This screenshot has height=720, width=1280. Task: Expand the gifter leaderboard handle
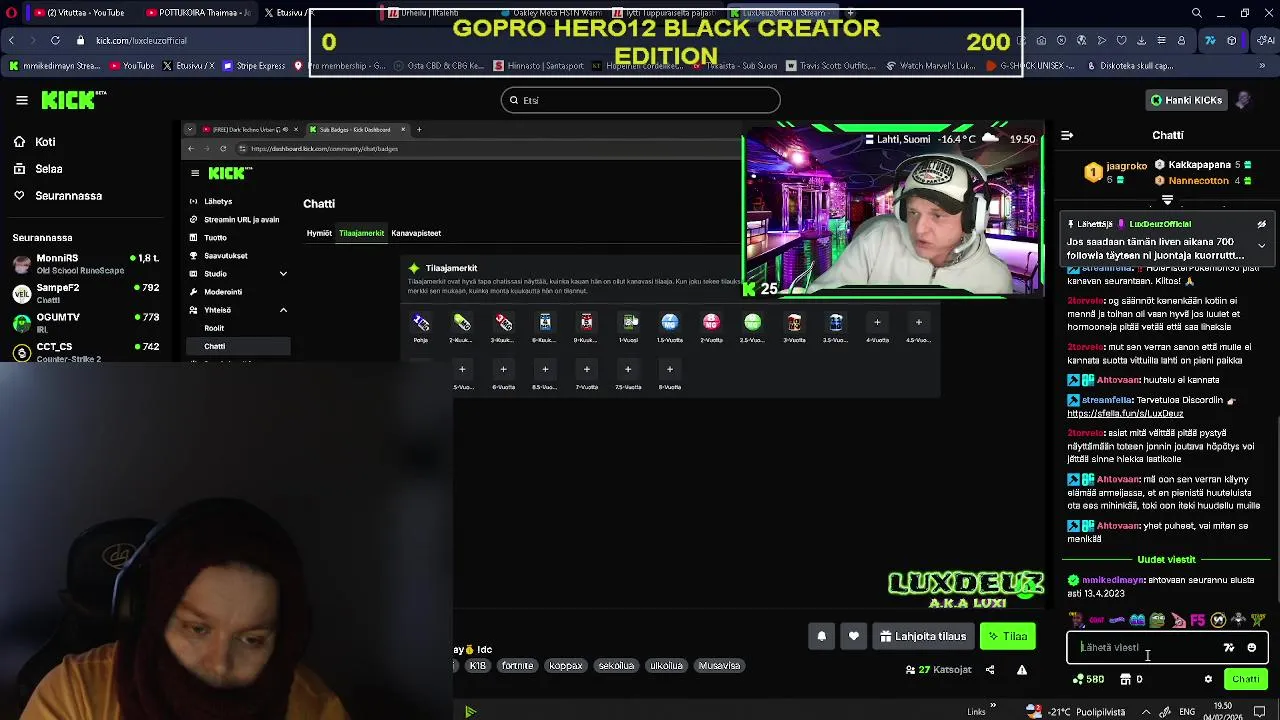tap(1167, 201)
